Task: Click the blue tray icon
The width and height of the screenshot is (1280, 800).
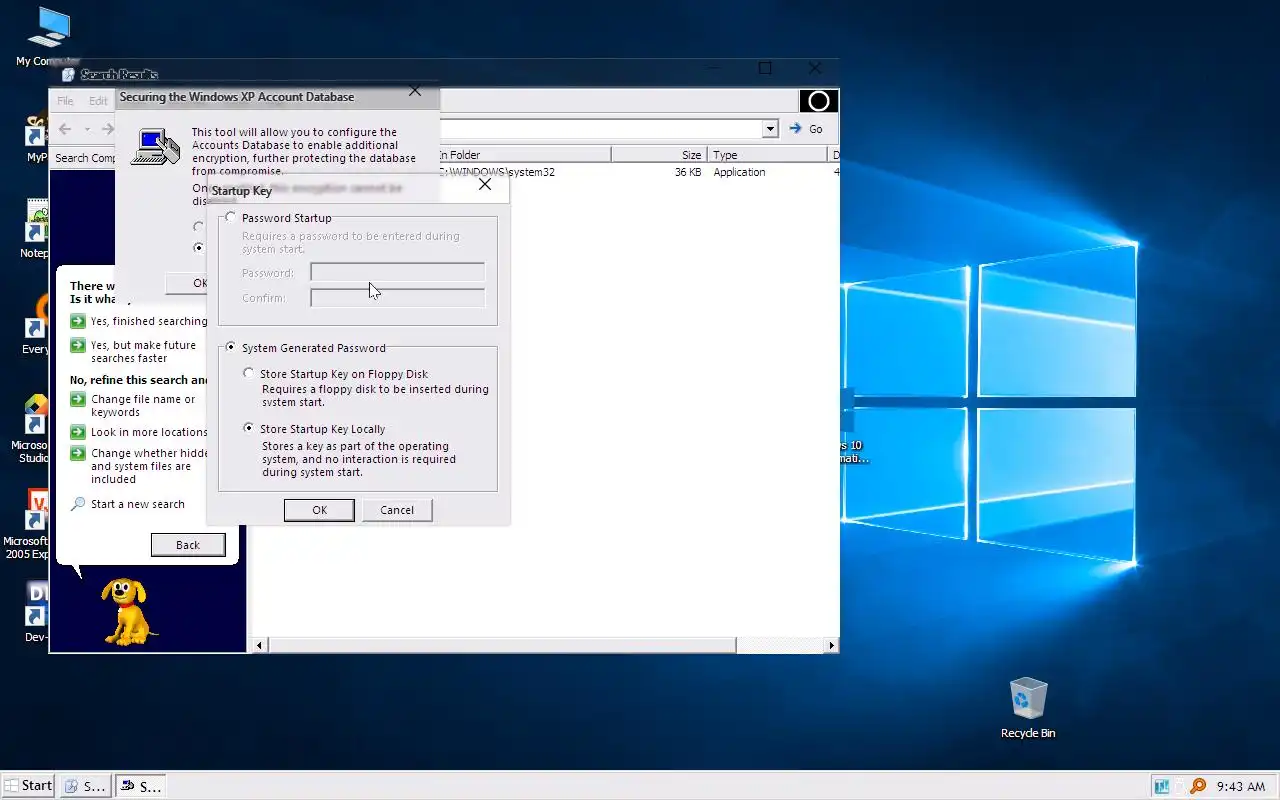Action: tap(1161, 786)
